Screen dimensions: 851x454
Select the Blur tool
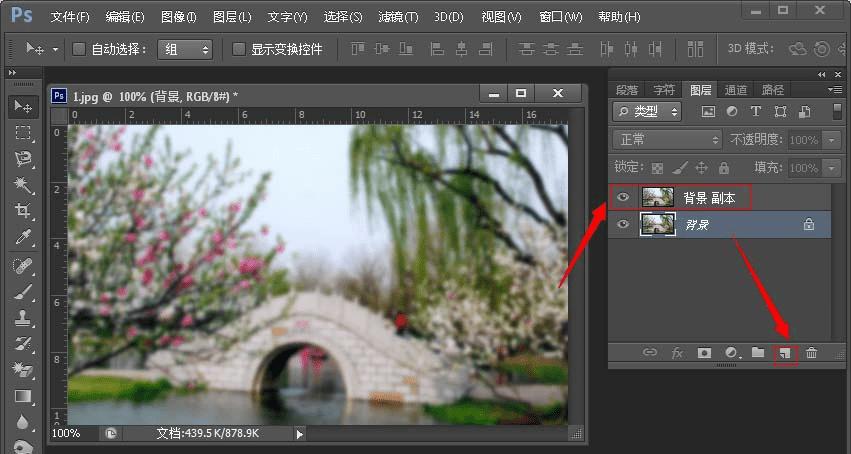point(23,422)
